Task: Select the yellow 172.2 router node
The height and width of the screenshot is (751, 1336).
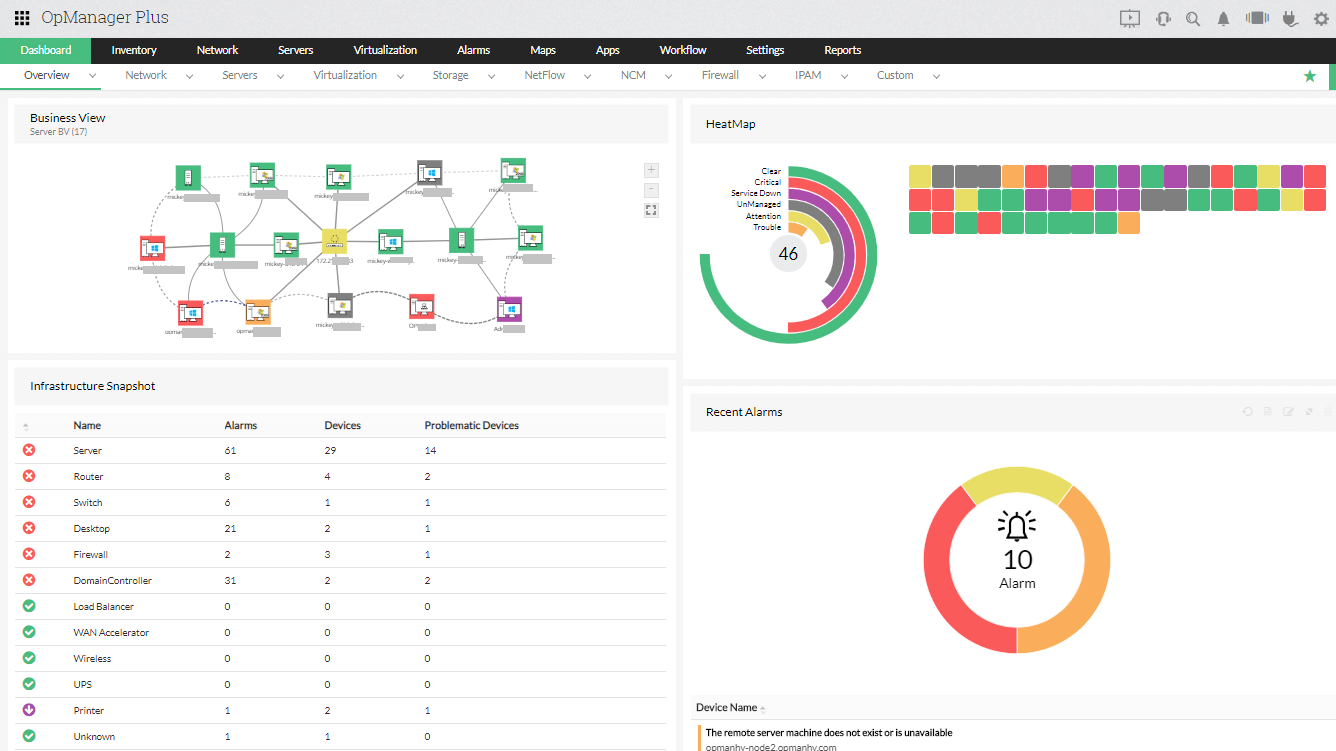Action: (x=334, y=241)
